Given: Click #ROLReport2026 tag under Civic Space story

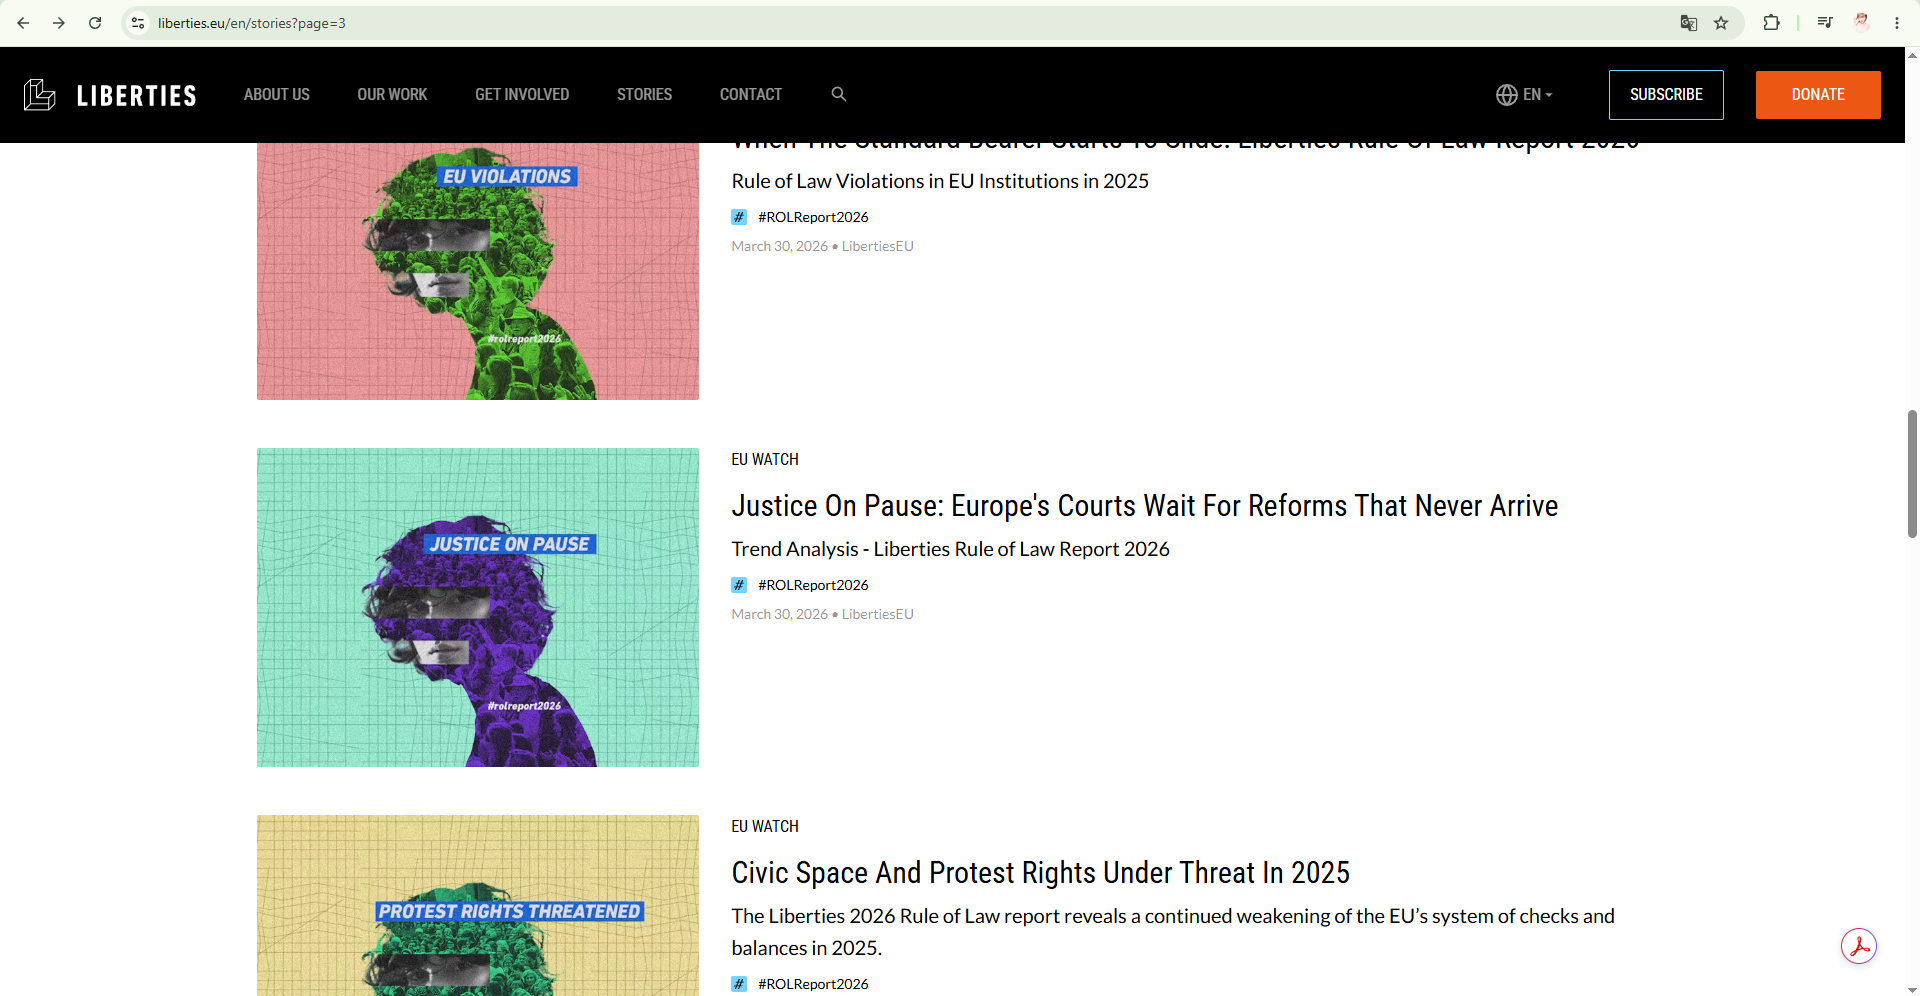Looking at the screenshot, I should coord(813,984).
